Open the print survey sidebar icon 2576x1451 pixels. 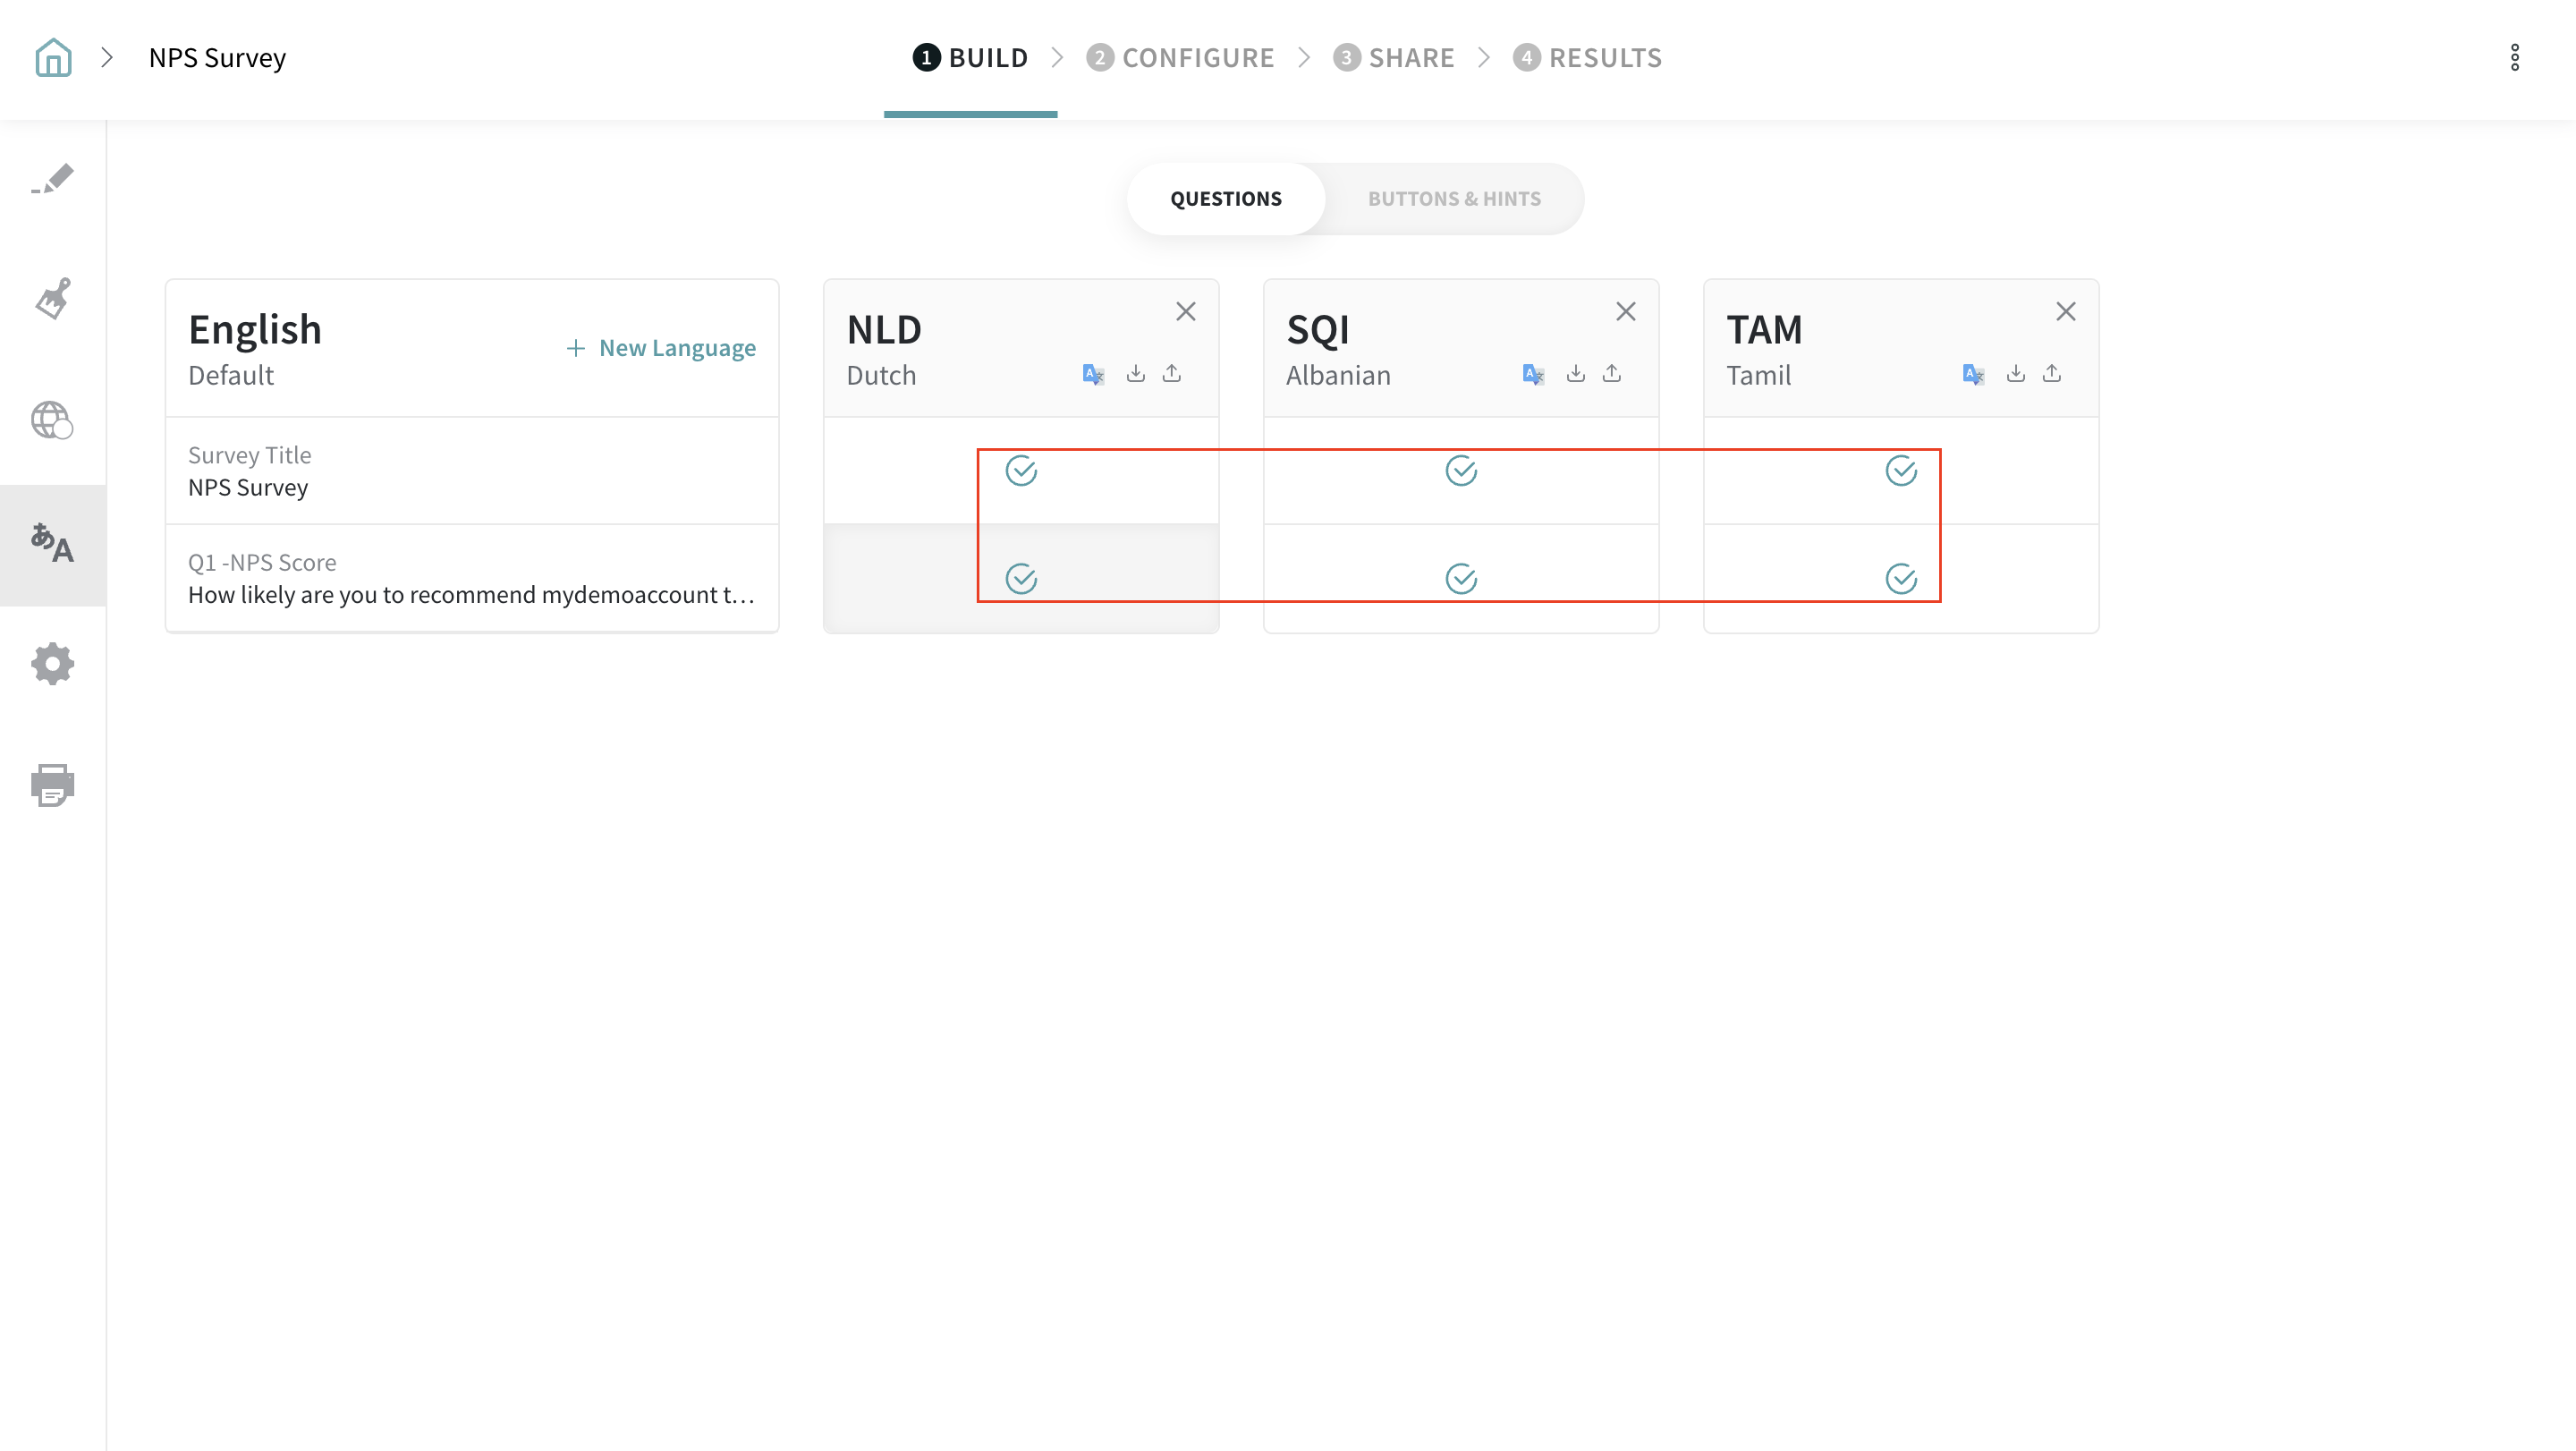pyautogui.click(x=53, y=785)
